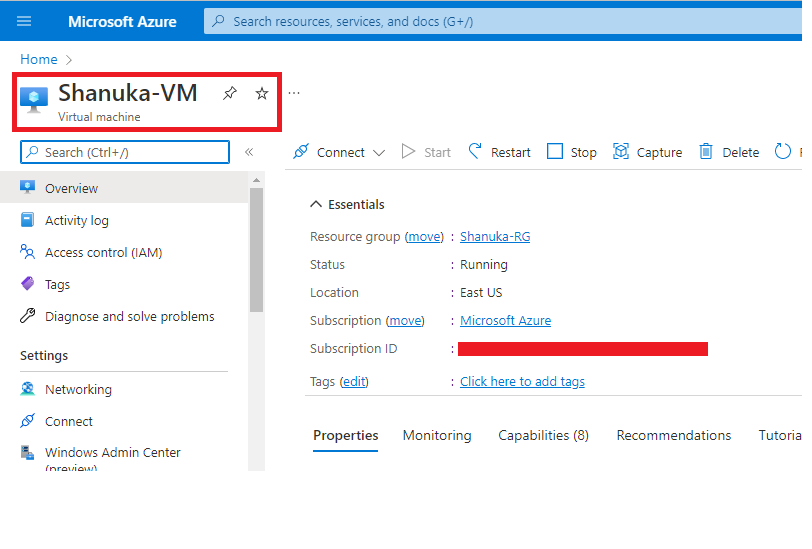This screenshot has height=549, width=812.
Task: Click the sidebar scrollbar thumb
Action: coord(256,250)
